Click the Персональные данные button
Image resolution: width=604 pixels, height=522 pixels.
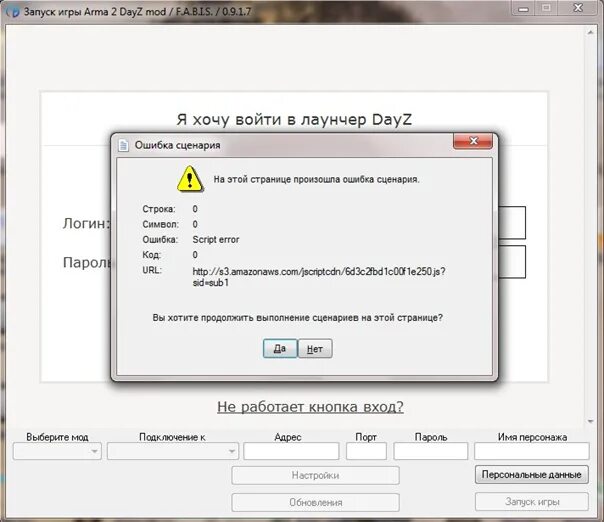tap(532, 475)
